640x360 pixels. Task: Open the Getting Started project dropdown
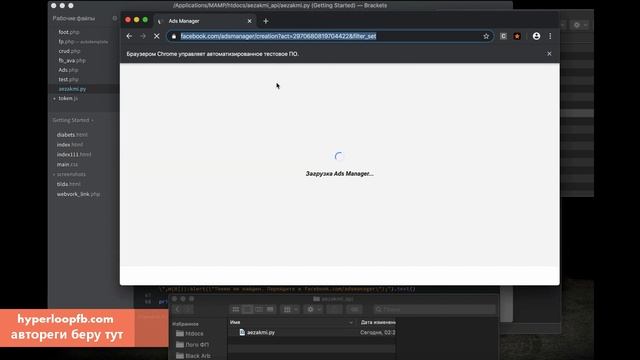click(x=73, y=120)
